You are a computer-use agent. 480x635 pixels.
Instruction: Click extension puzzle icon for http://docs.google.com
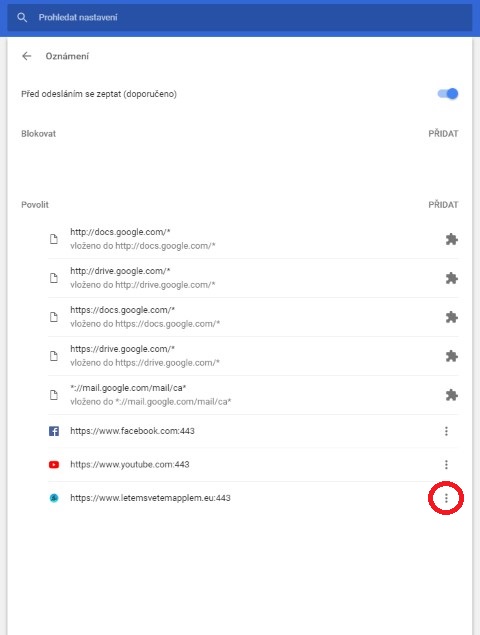click(451, 239)
